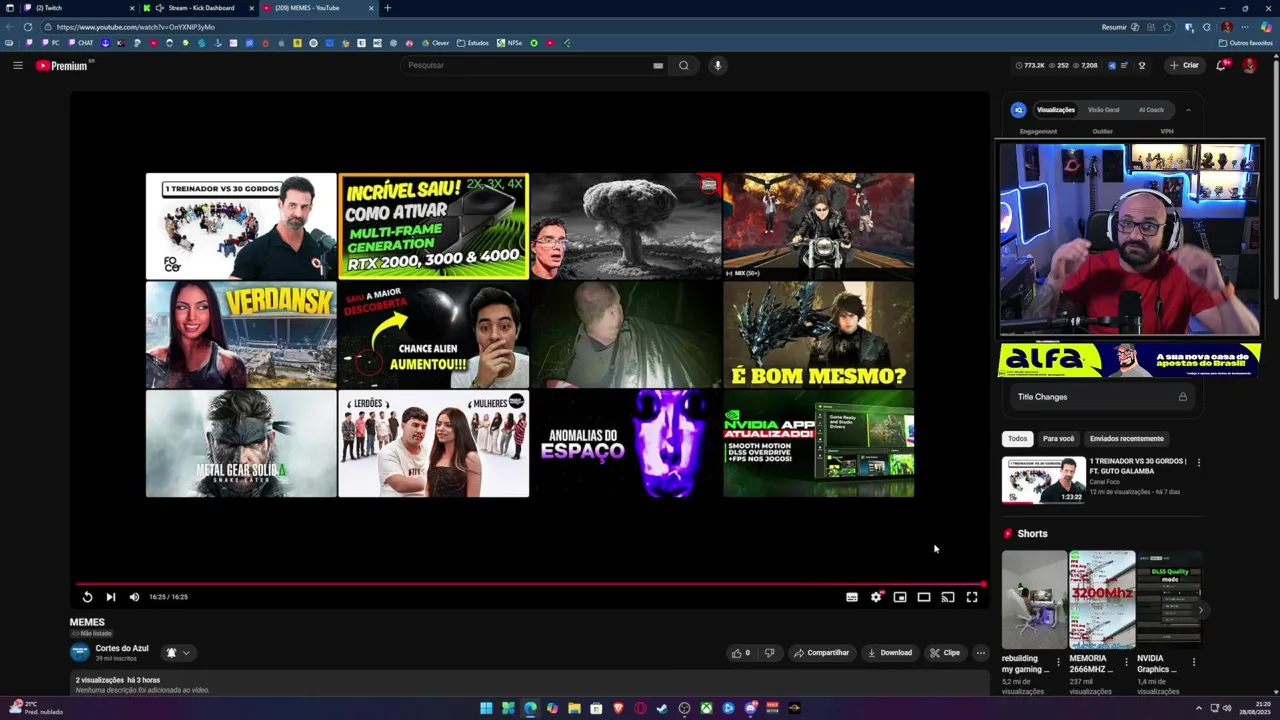Play the Verdansk suggested video
The height and width of the screenshot is (720, 1280).
tap(241, 334)
